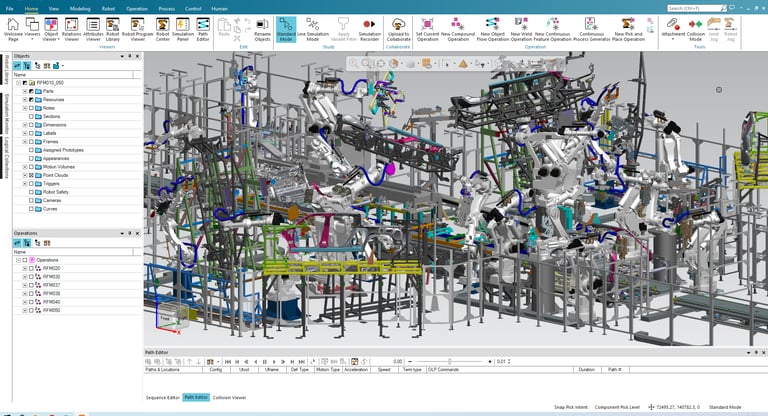
Task: Open the Attributes Viewer
Action: point(93,29)
